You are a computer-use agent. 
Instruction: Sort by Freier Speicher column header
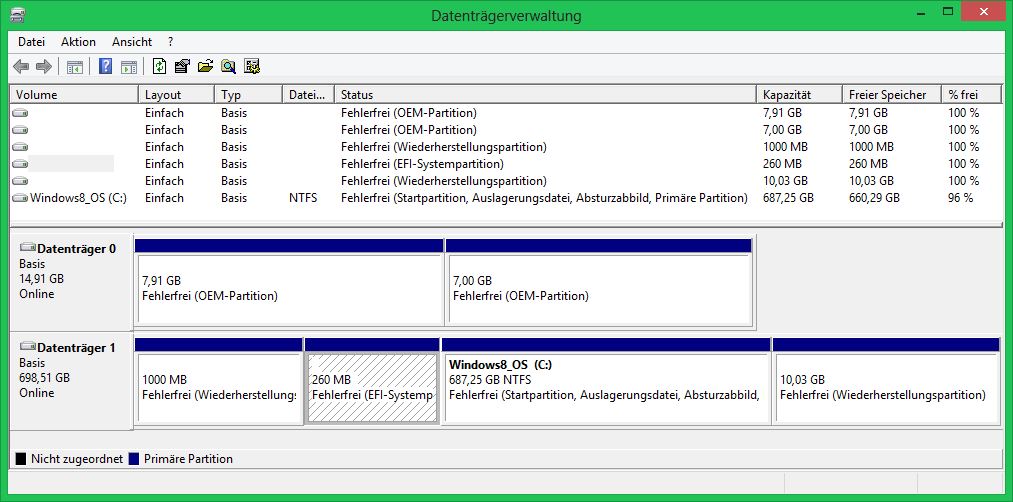[x=892, y=95]
